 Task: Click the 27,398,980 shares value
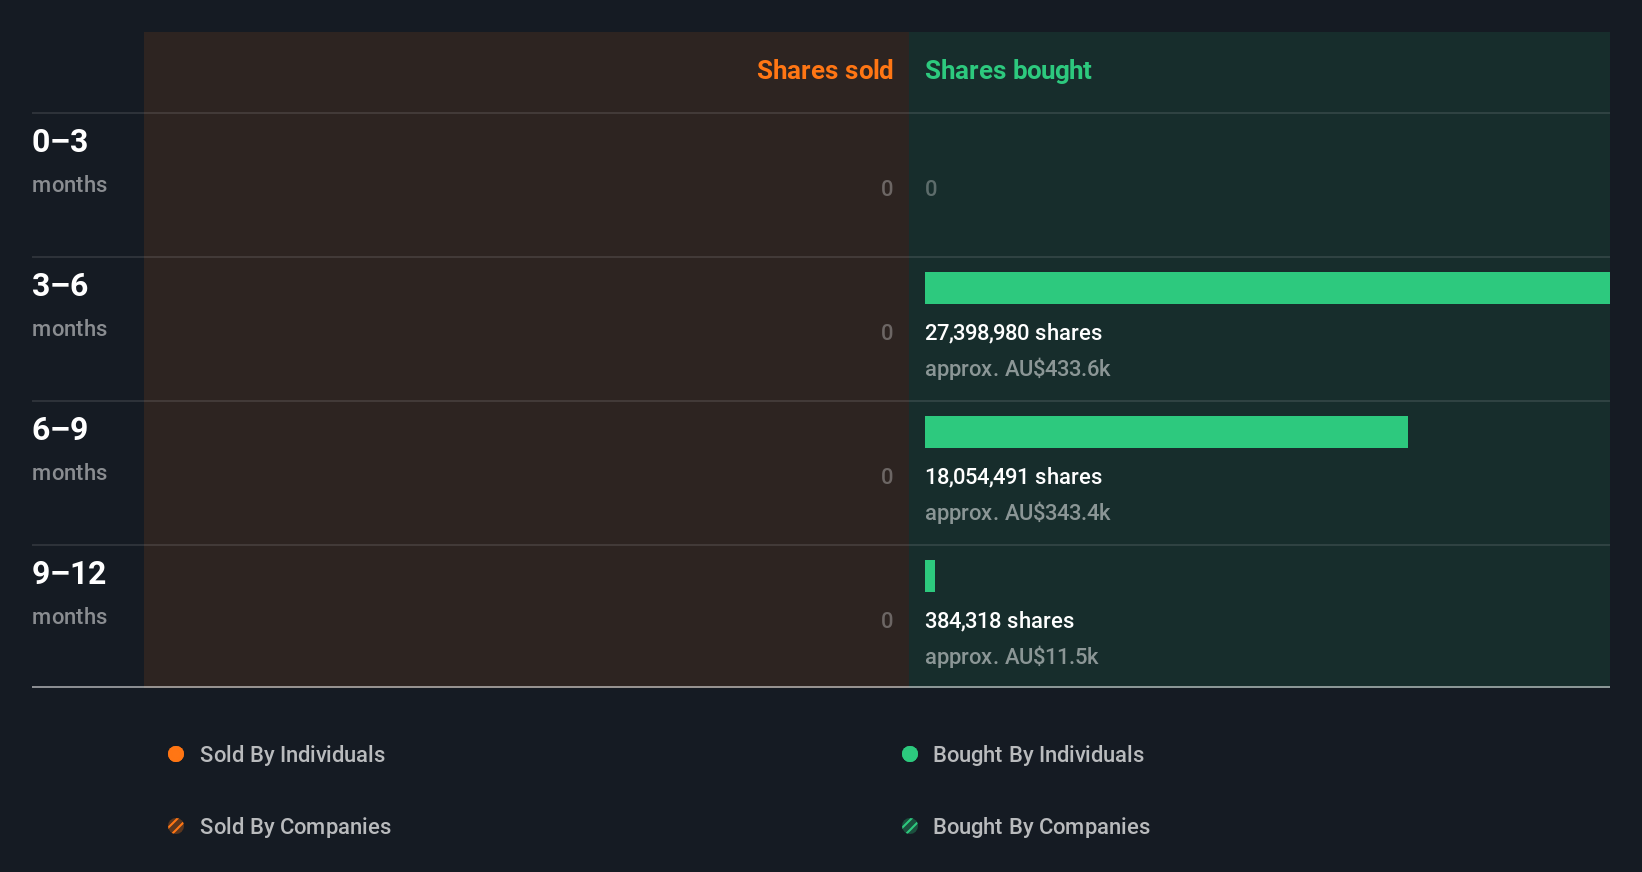point(1013,332)
